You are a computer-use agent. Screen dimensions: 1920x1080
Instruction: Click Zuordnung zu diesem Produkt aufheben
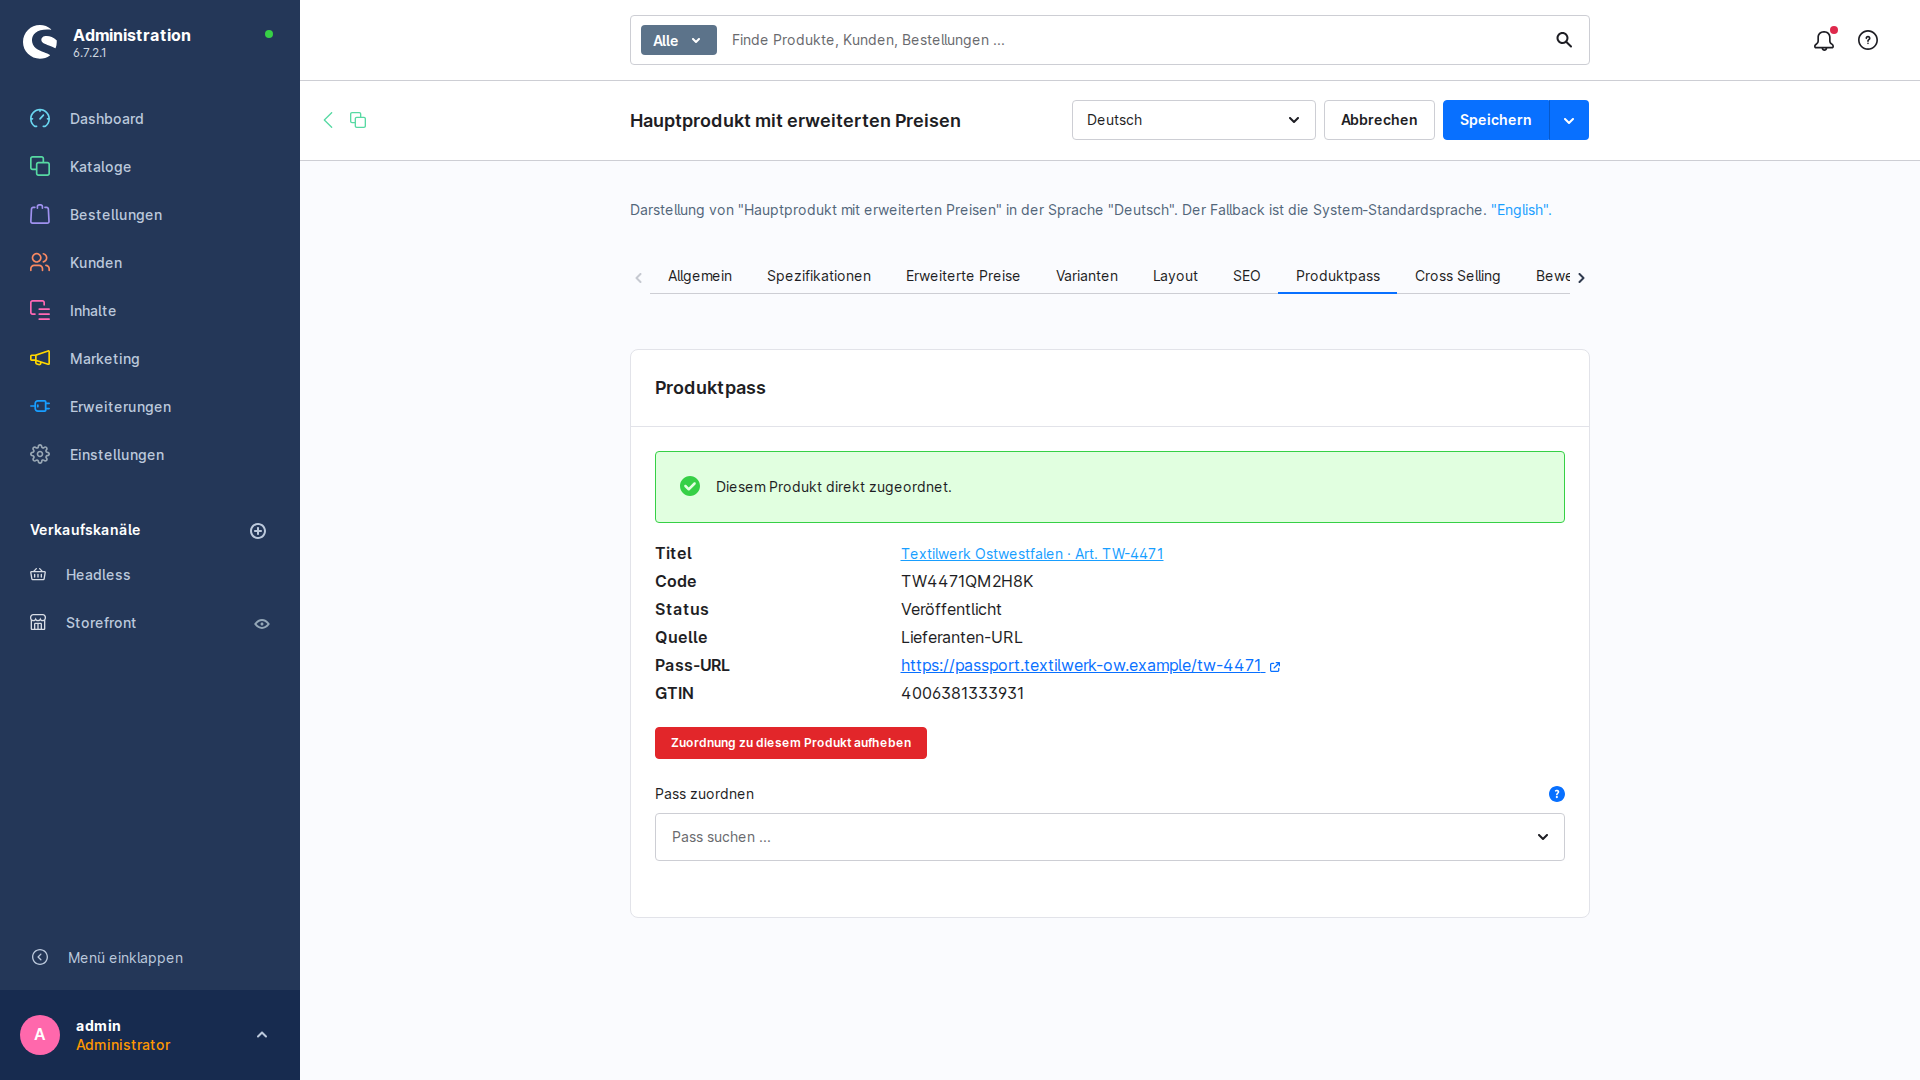click(x=791, y=743)
